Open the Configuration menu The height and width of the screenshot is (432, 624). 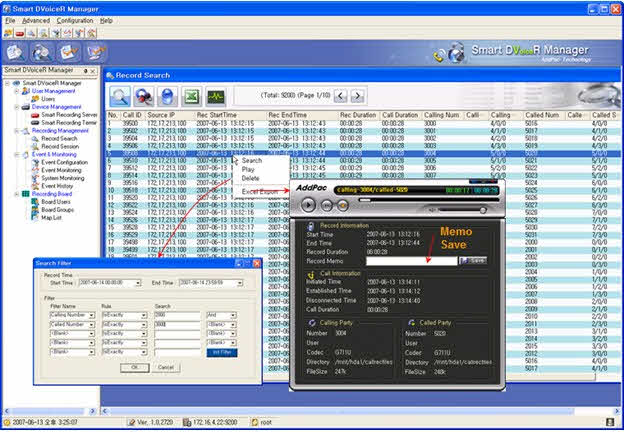[74, 20]
